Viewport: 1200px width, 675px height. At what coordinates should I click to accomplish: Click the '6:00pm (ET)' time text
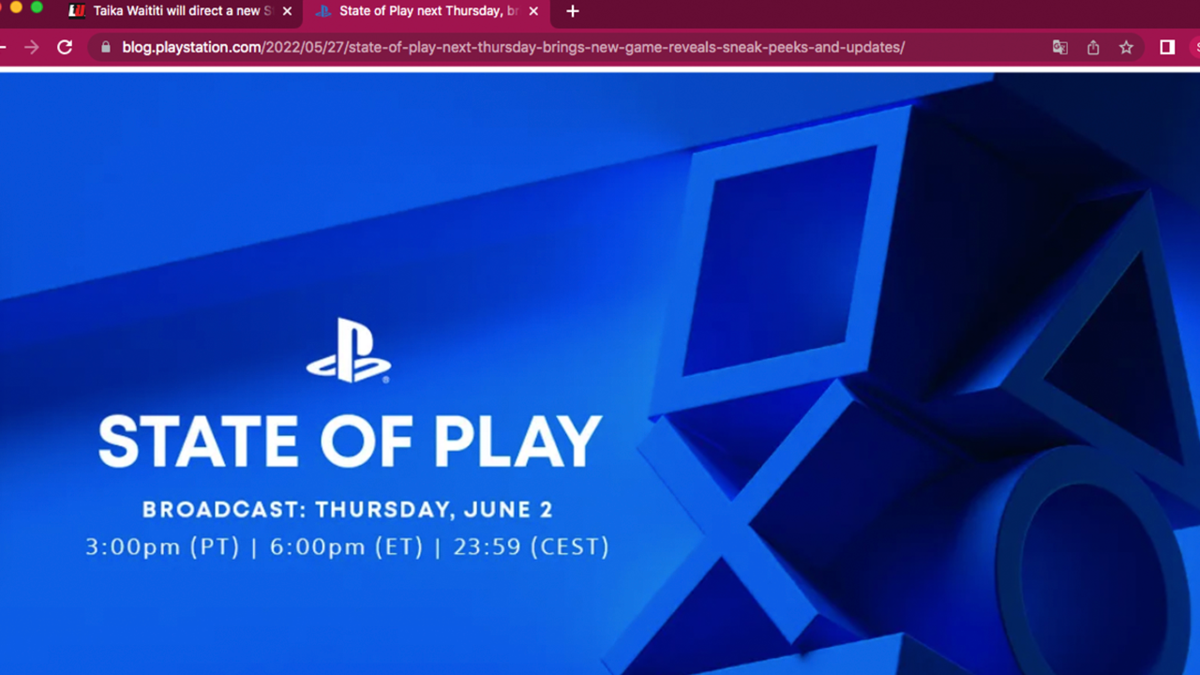pos(347,547)
